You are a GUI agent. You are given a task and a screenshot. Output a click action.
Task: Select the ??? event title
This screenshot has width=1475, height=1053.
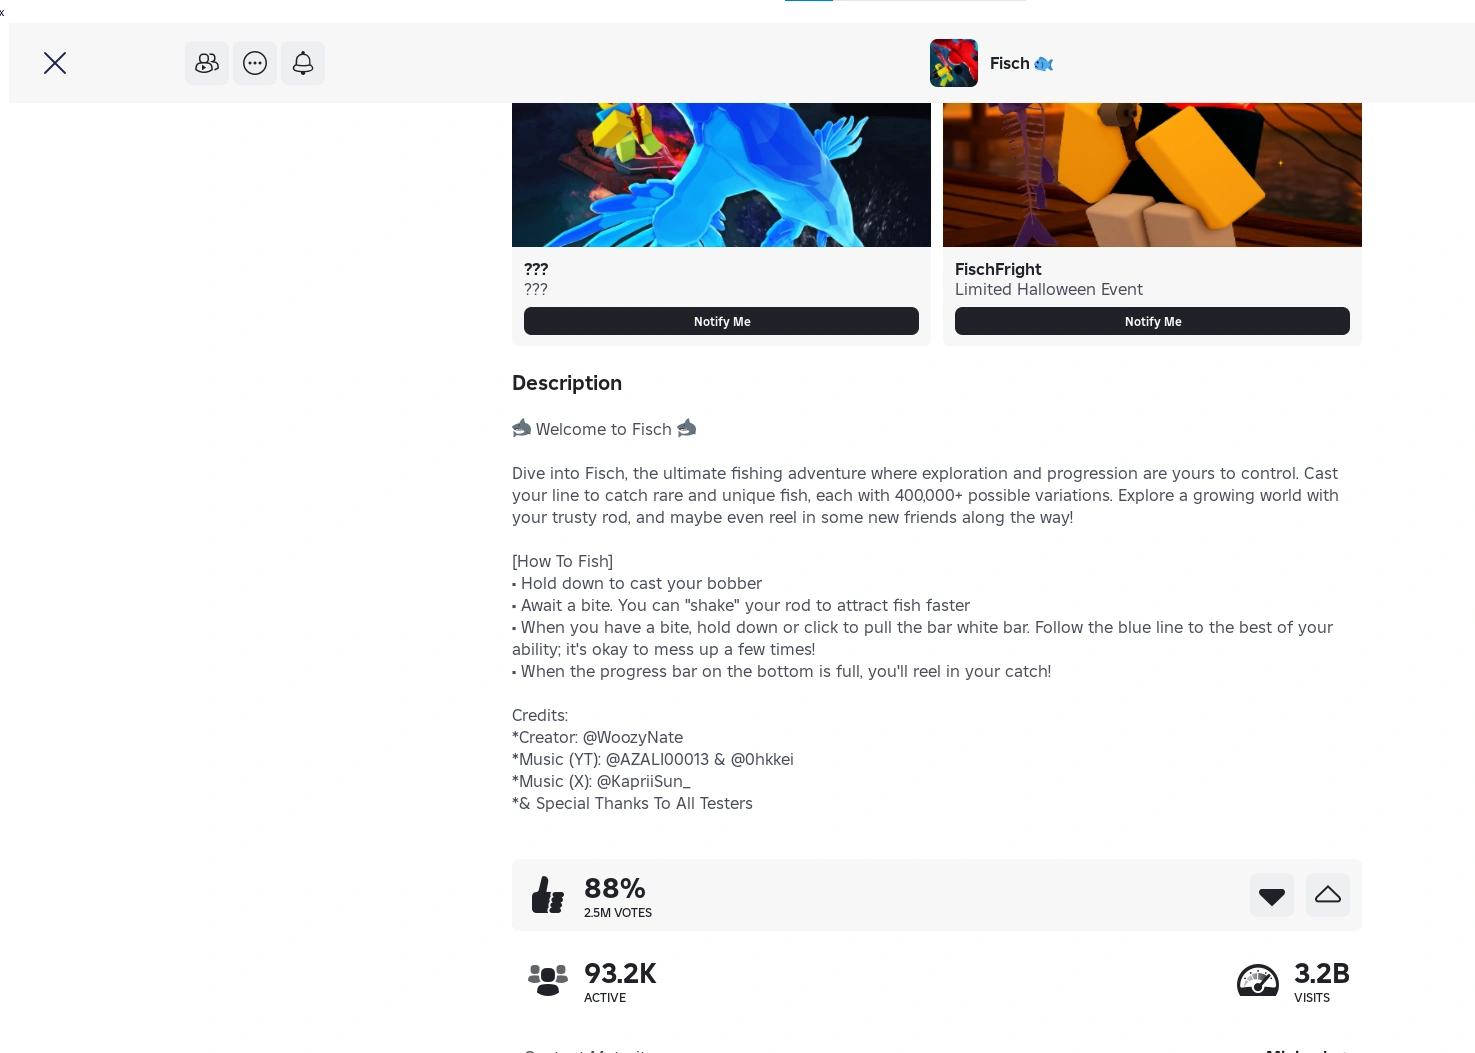[536, 269]
